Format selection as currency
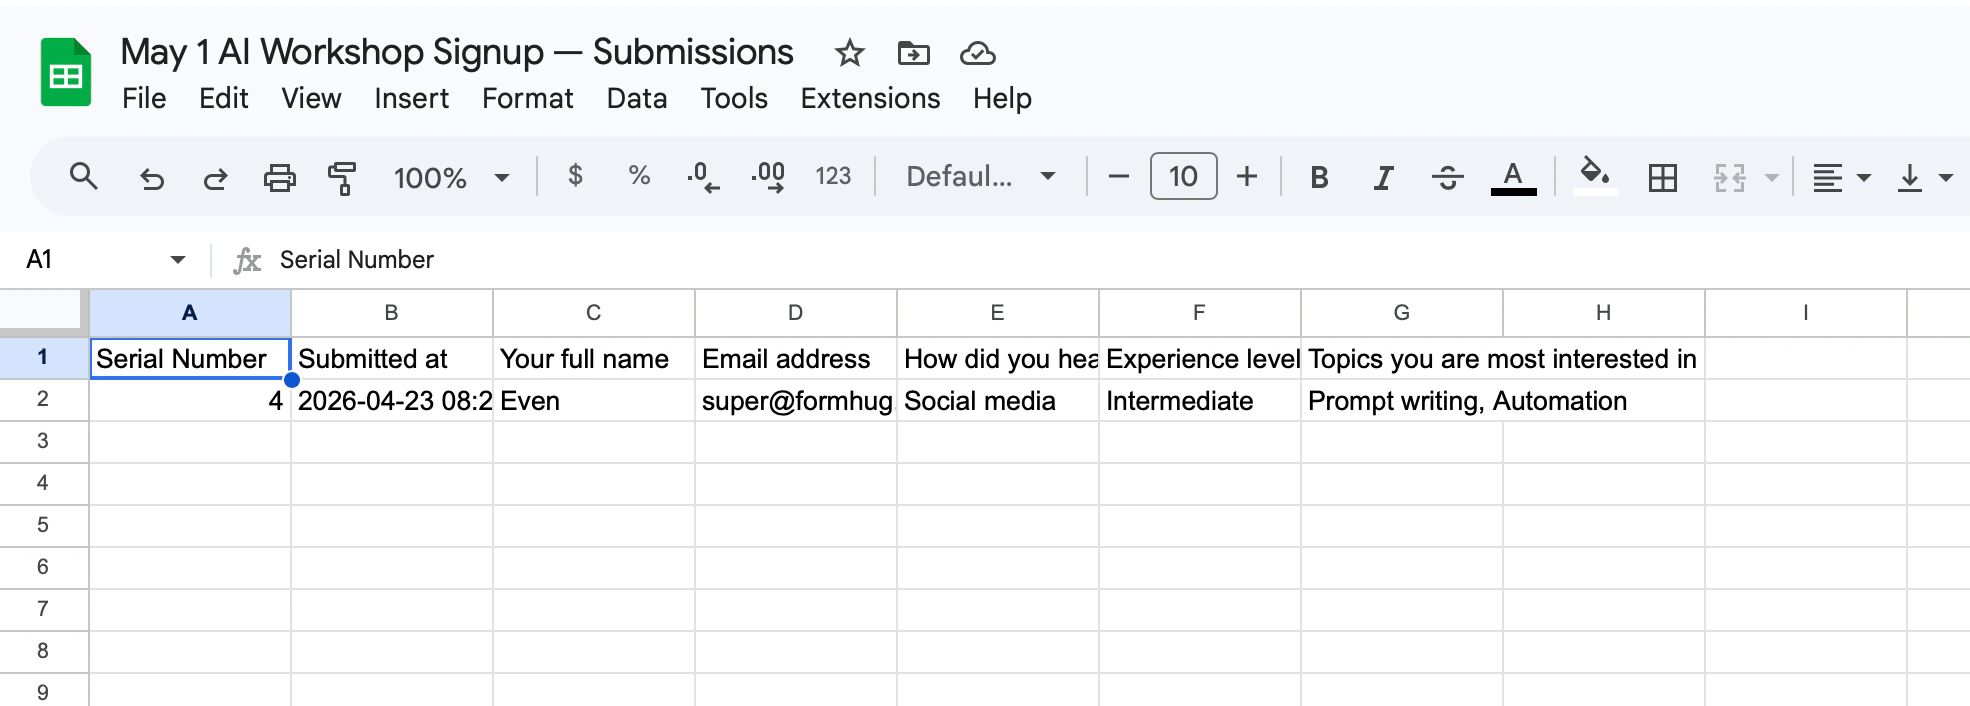The height and width of the screenshot is (706, 1970). coord(574,177)
